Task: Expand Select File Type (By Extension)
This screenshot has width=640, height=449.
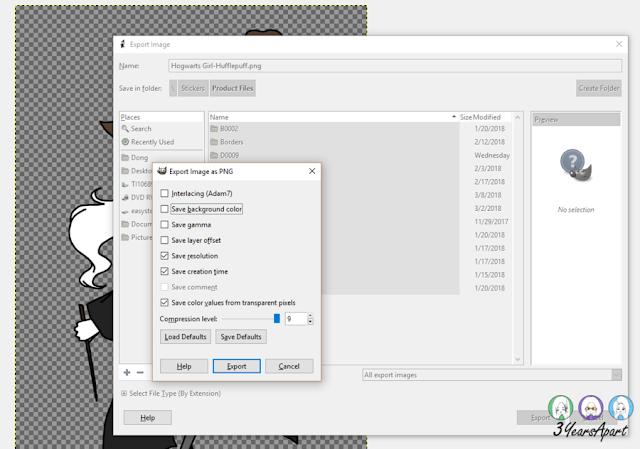Action: 171,393
